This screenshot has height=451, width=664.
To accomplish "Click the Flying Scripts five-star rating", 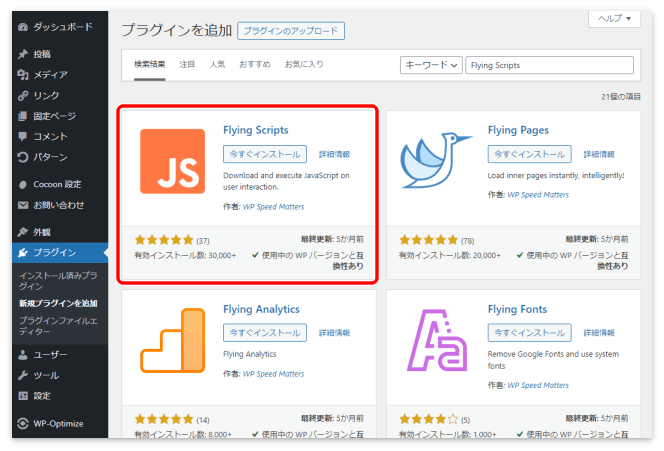I will click(164, 241).
